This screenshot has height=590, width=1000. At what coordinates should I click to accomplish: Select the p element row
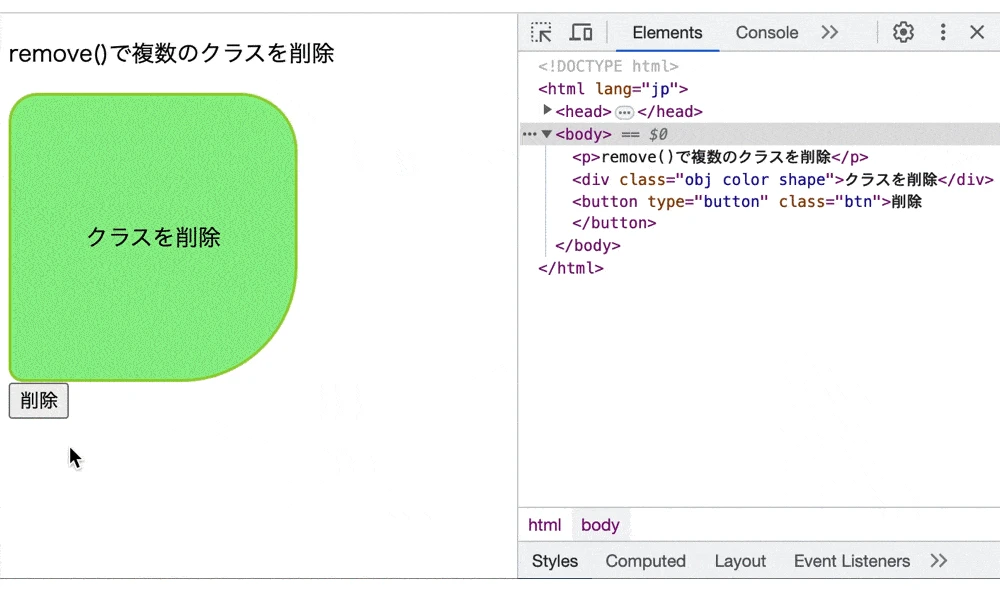point(720,157)
